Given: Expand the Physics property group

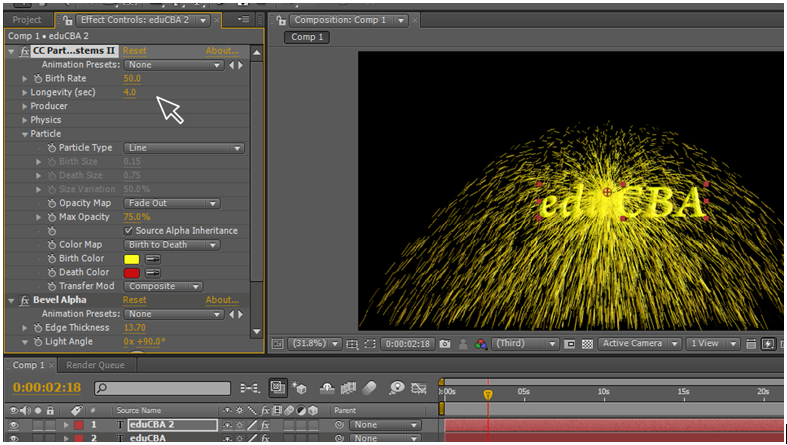Looking at the screenshot, I should (25, 120).
